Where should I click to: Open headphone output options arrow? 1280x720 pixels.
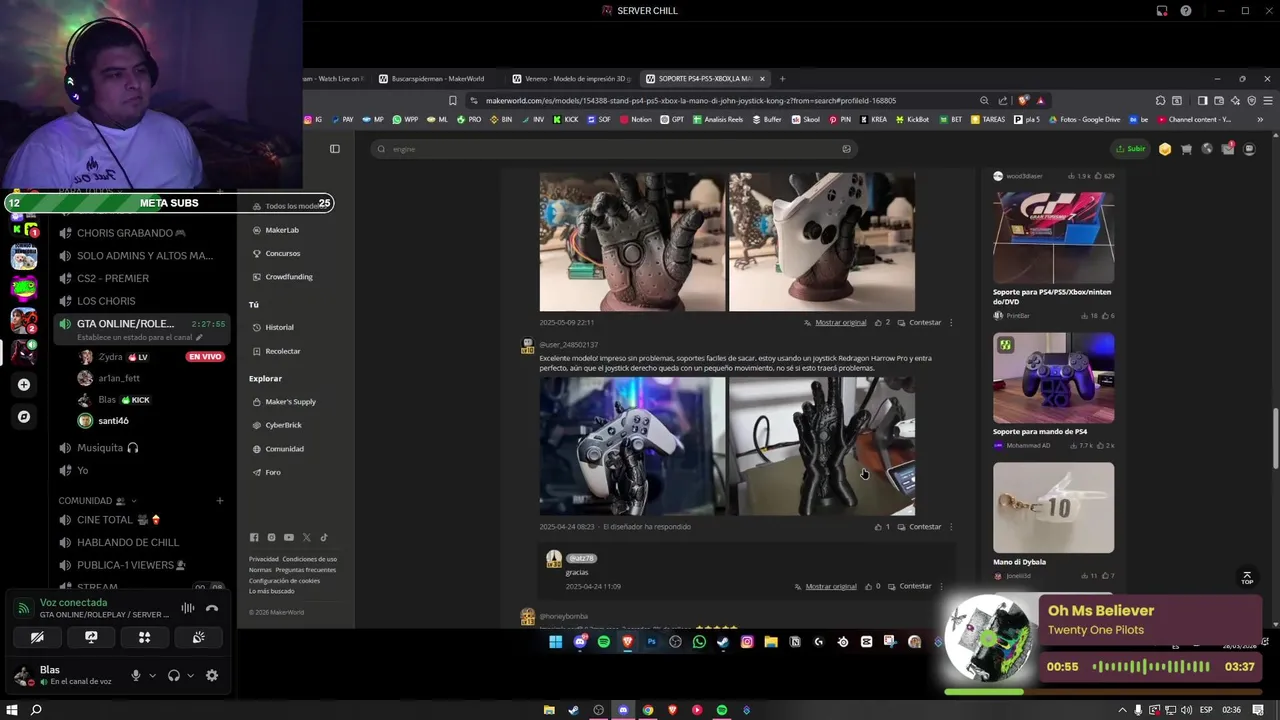(190, 676)
